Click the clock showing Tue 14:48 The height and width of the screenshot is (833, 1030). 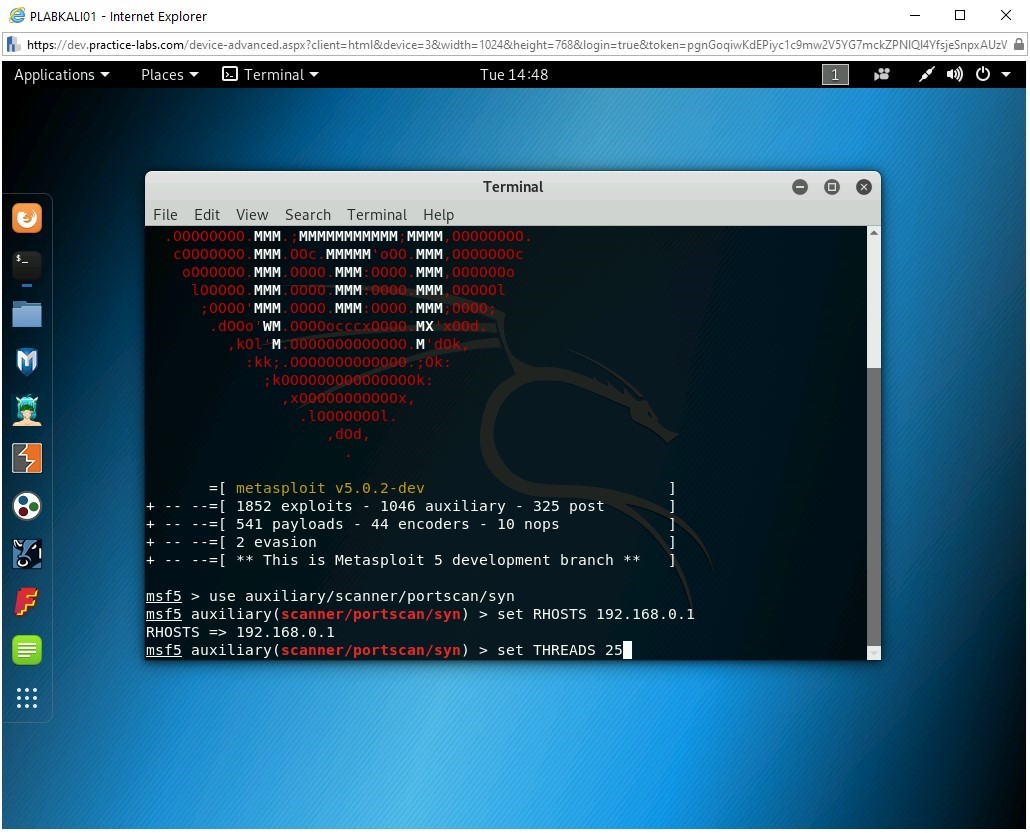[x=514, y=75]
